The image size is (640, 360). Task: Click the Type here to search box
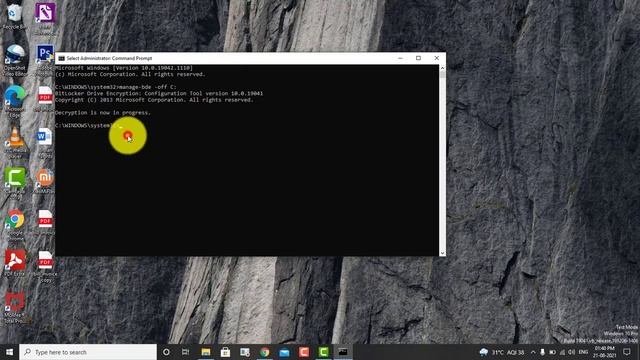[88, 352]
